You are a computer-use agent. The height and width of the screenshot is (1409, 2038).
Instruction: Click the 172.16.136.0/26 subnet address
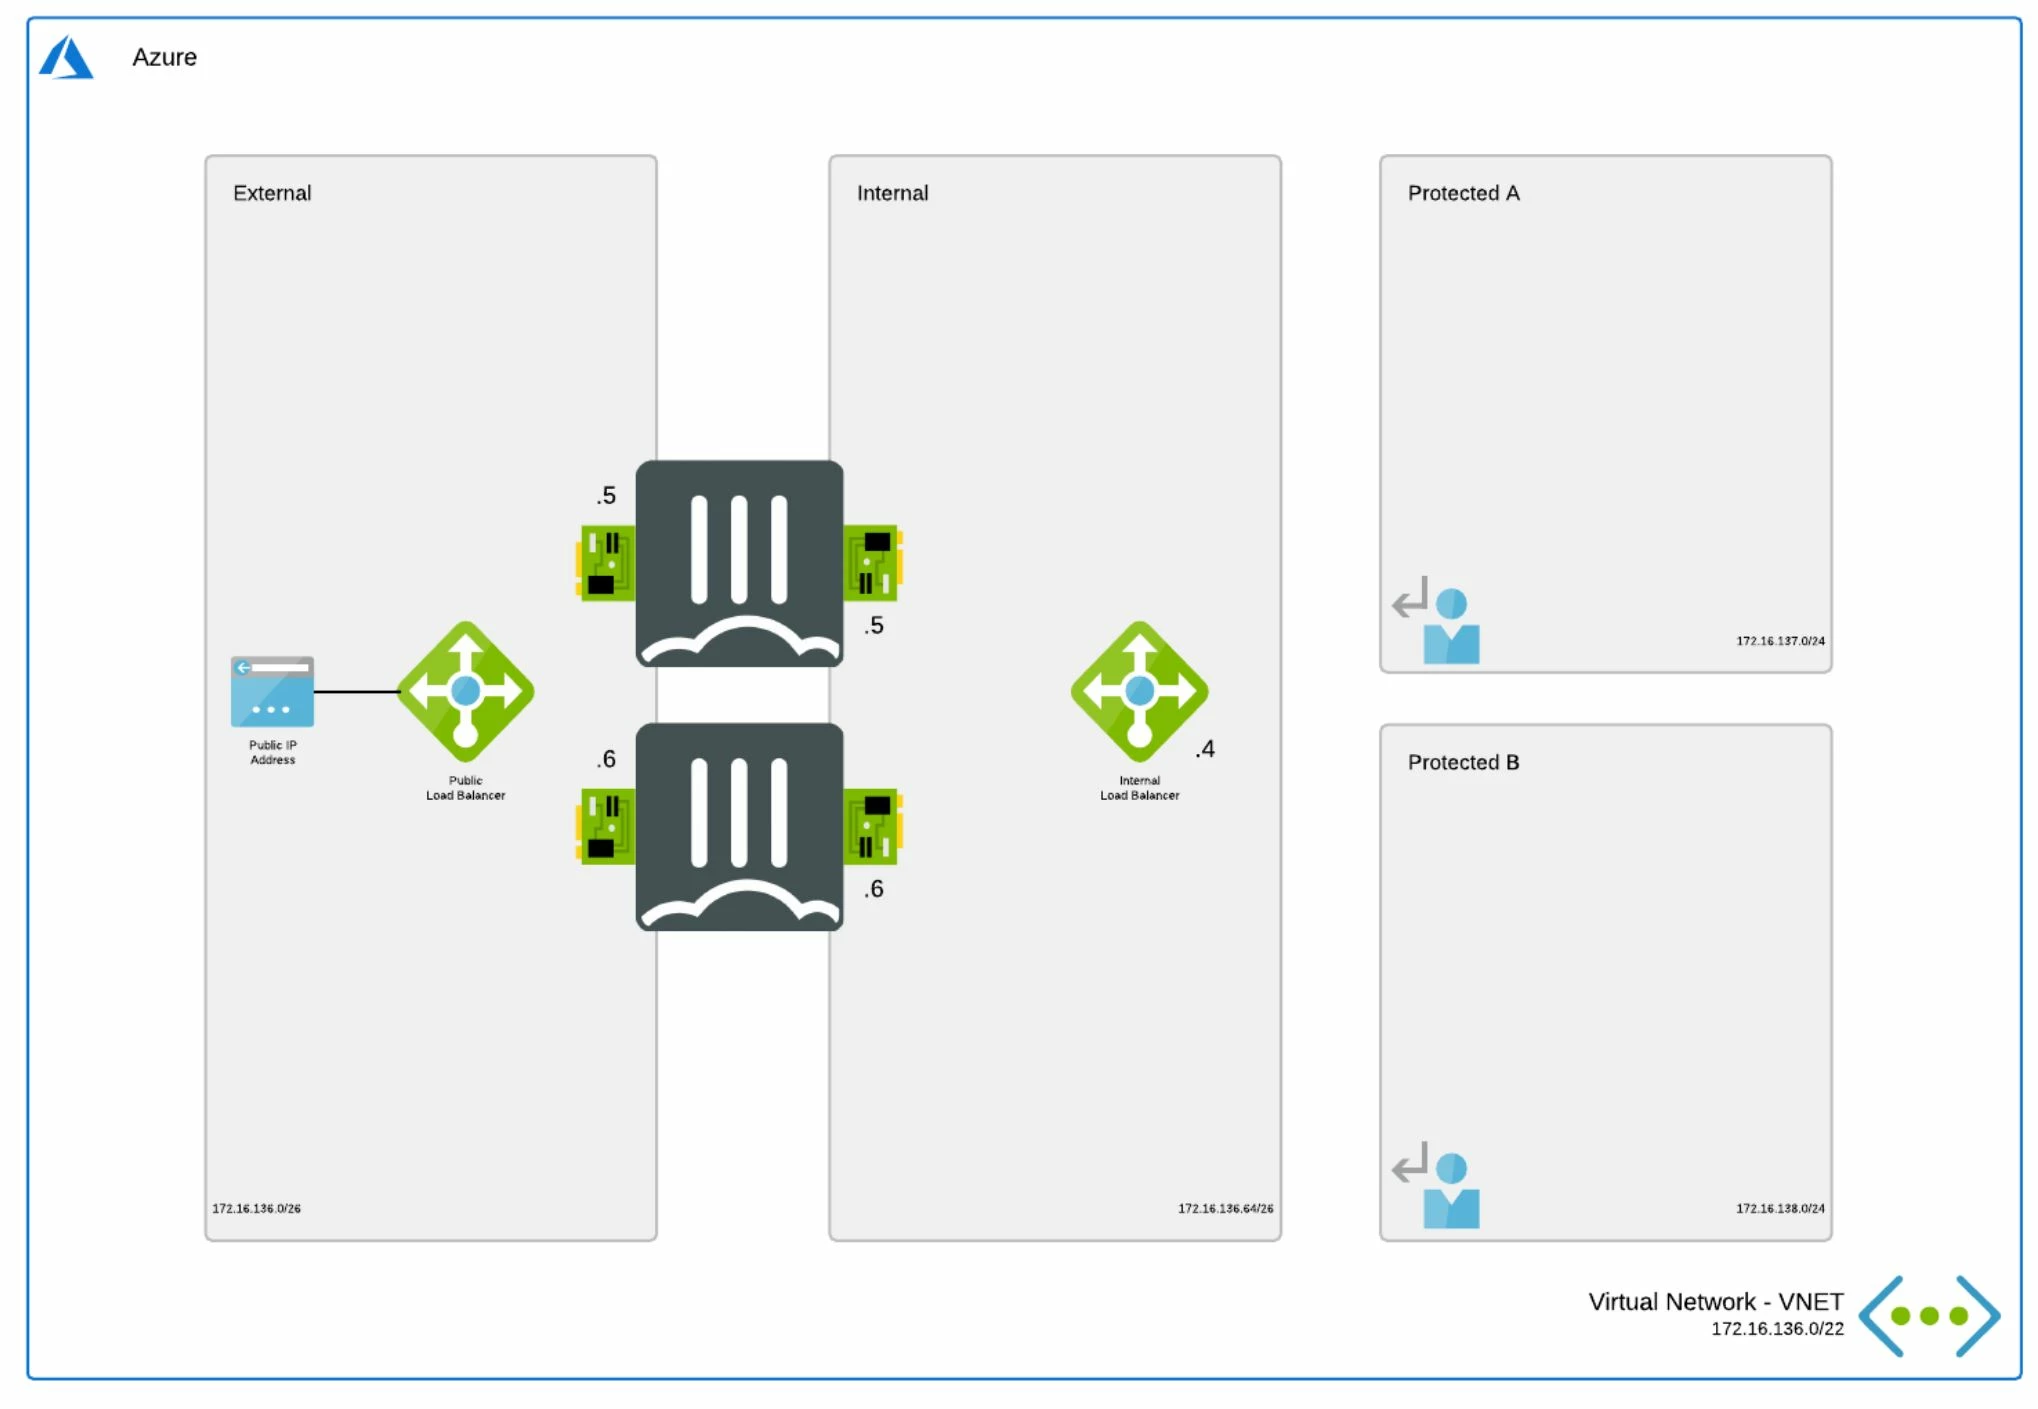tap(256, 1208)
